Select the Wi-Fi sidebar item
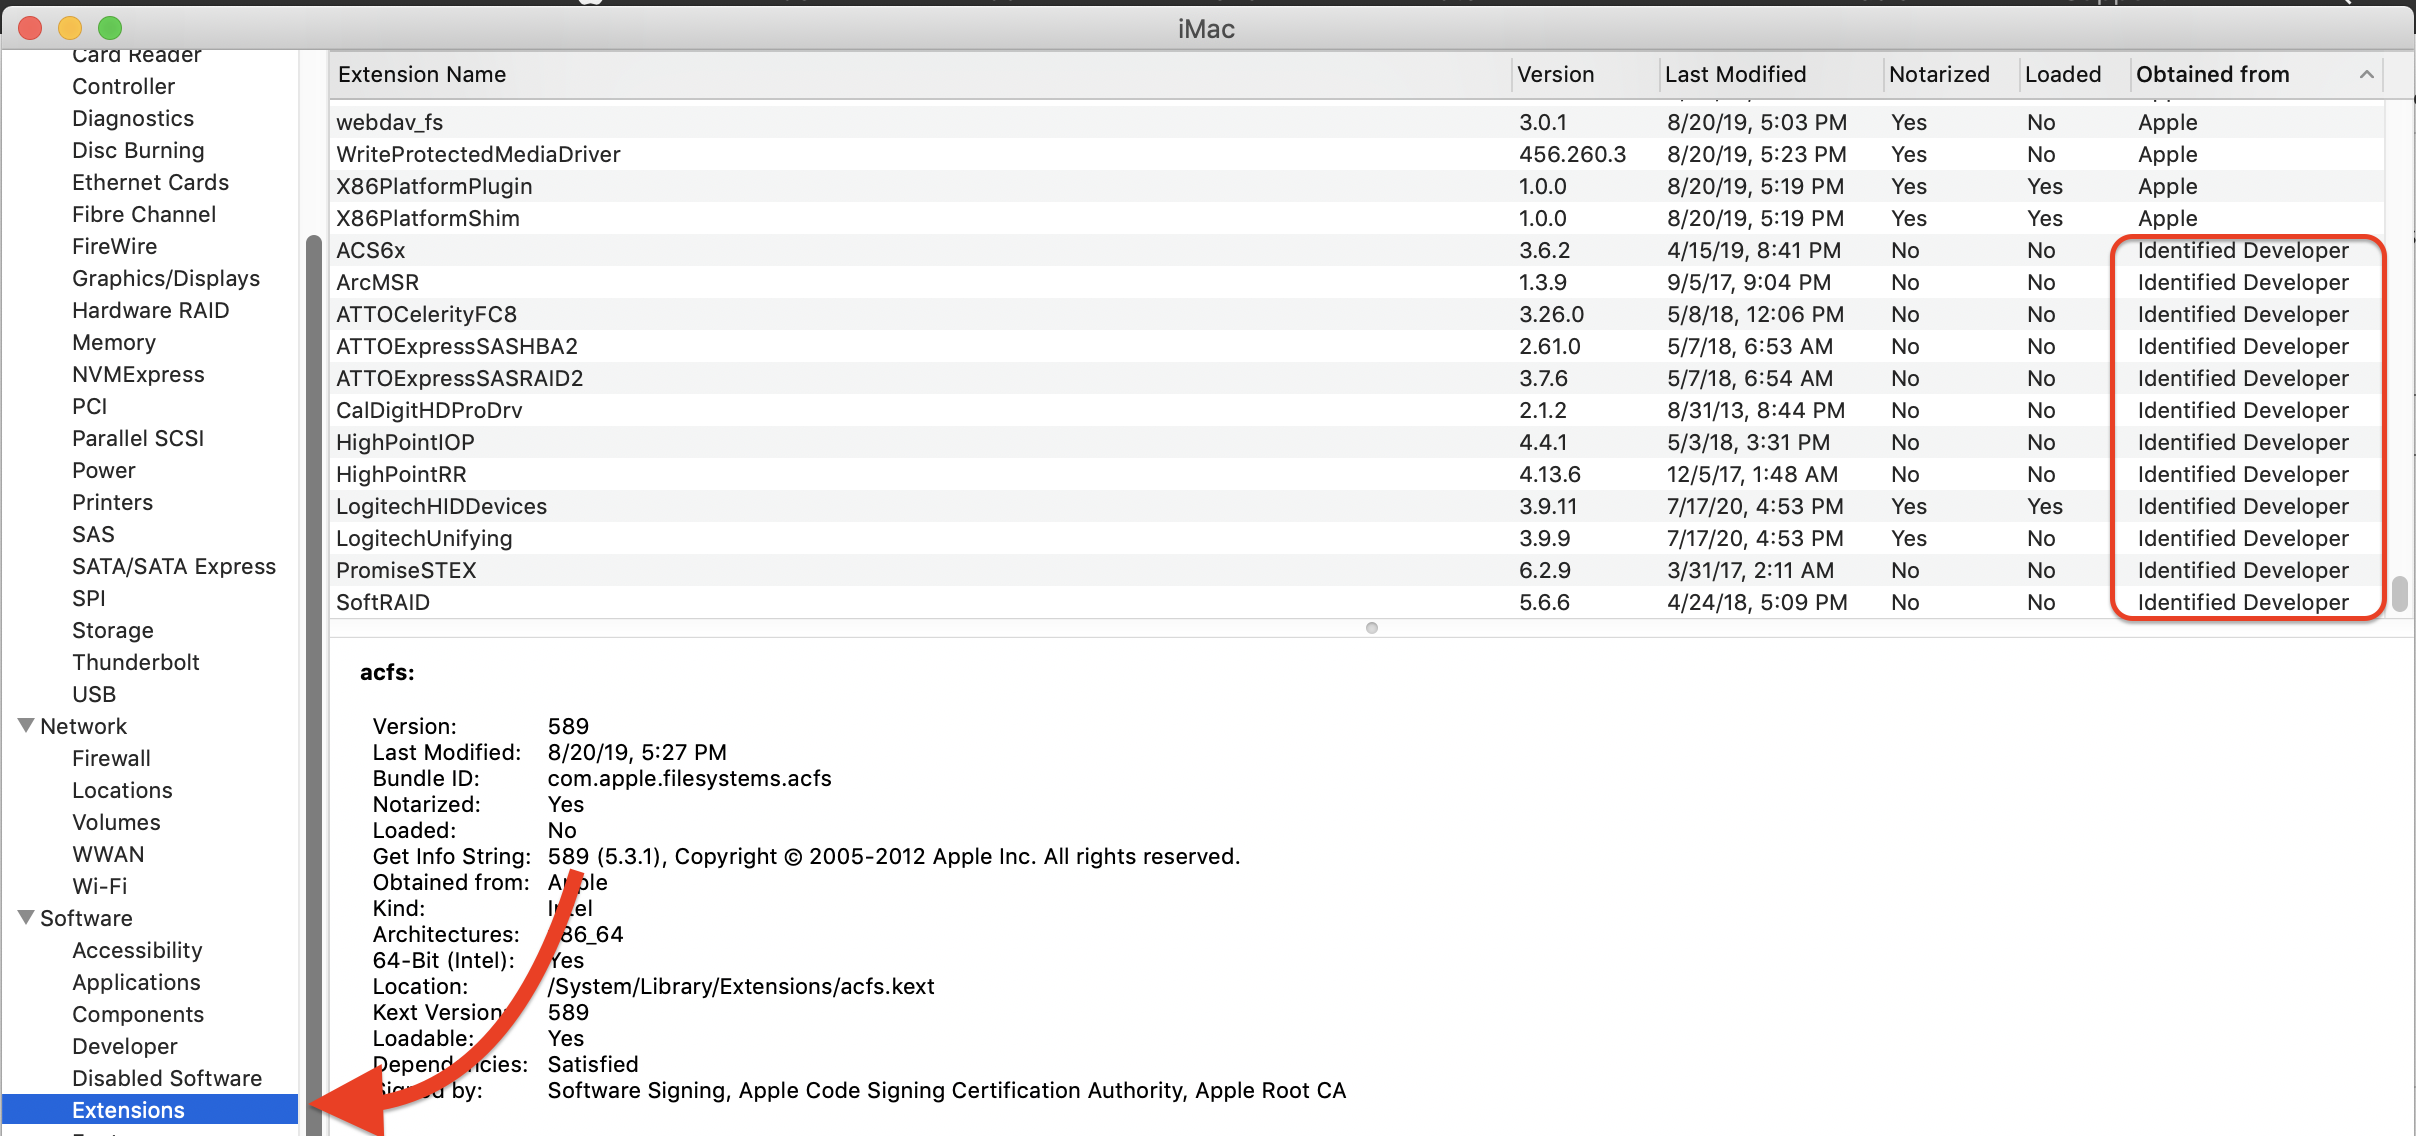Screen dimensions: 2416x1136 (x=99, y=887)
